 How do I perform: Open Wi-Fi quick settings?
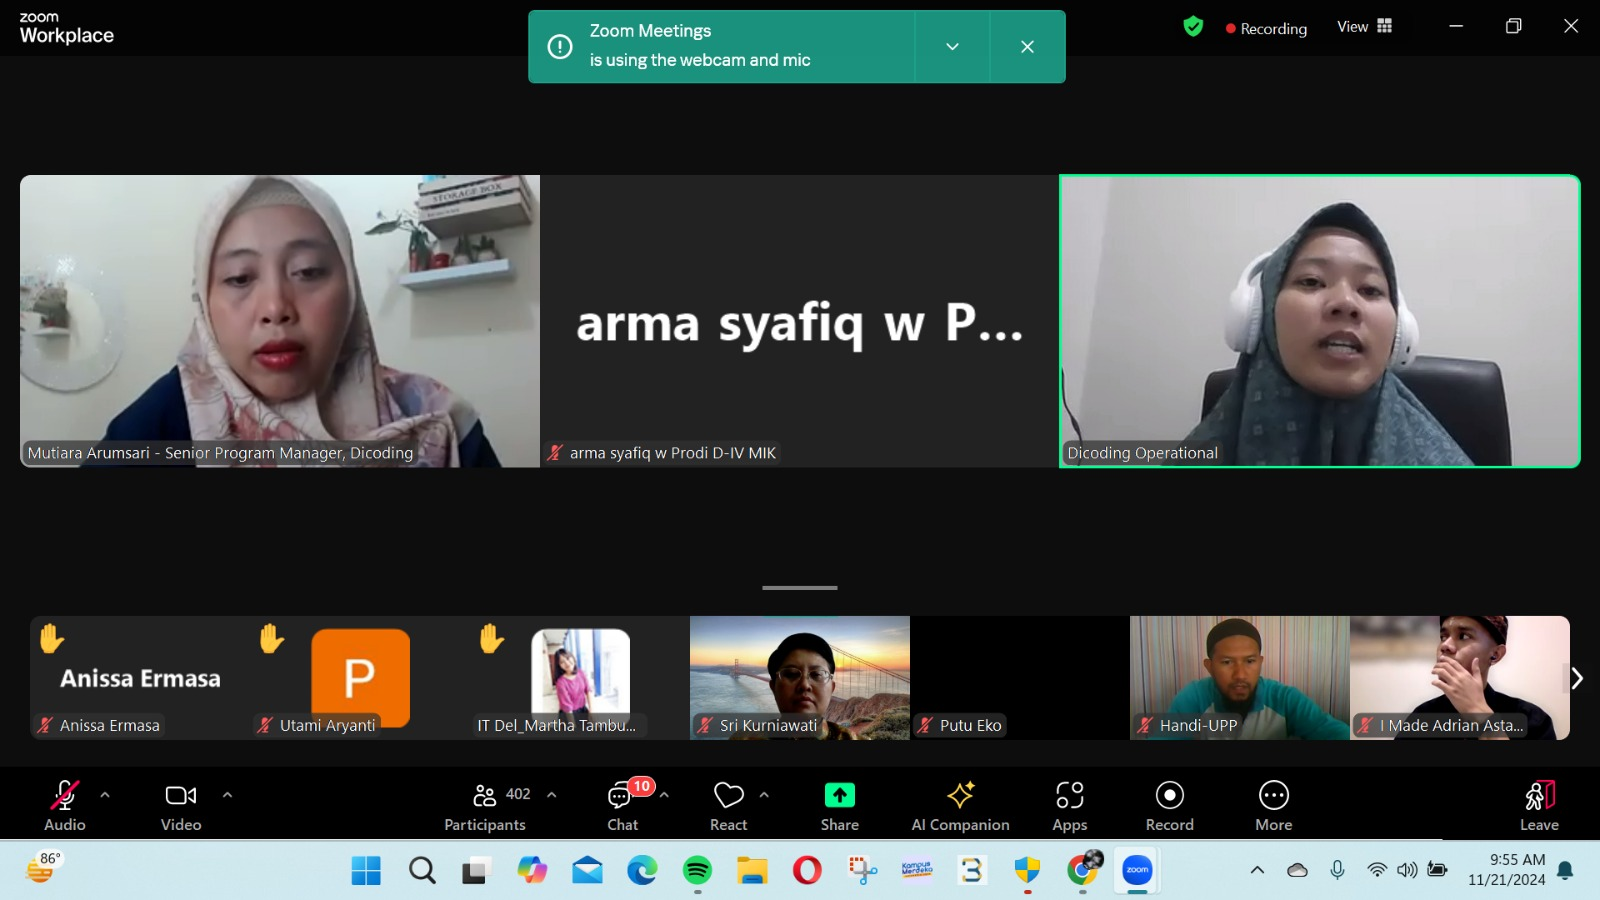[x=1377, y=870]
